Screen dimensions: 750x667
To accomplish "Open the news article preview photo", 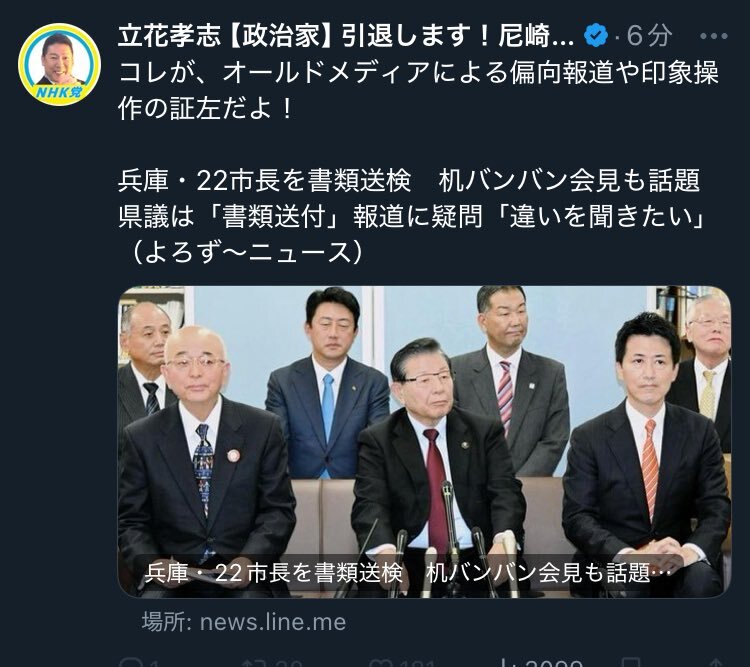I will (x=424, y=442).
